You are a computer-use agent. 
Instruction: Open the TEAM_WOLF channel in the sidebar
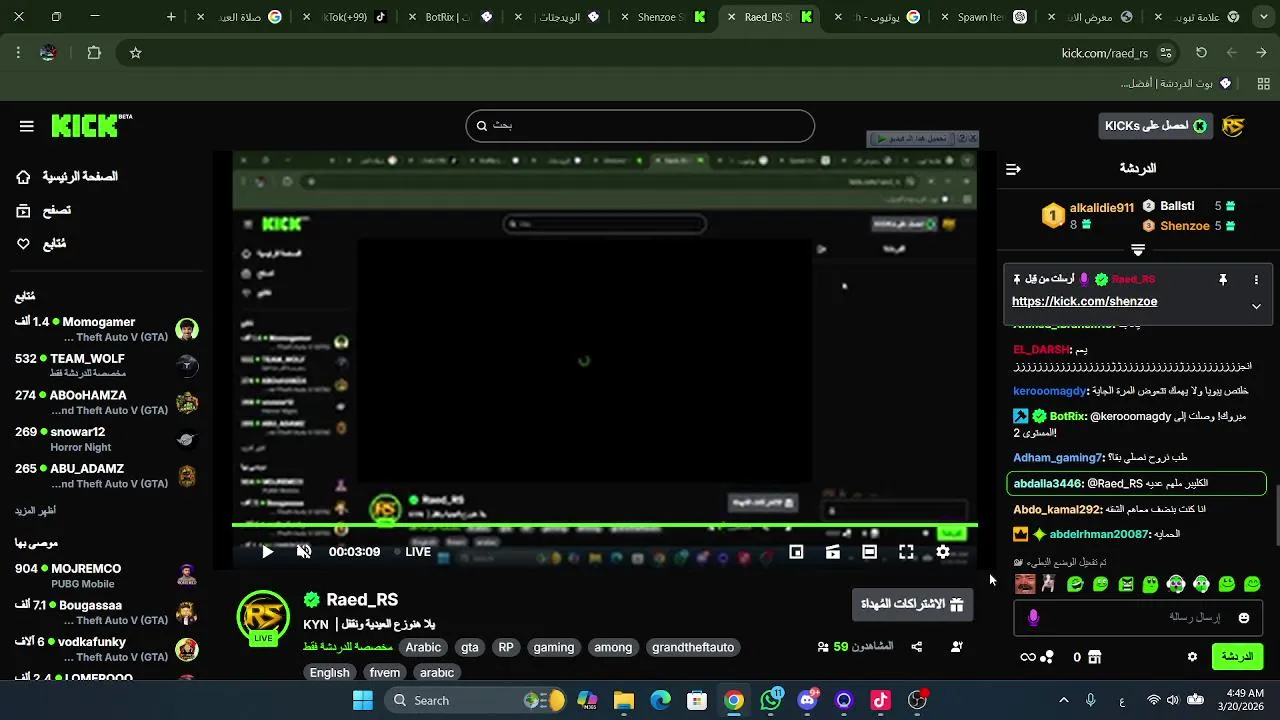click(x=107, y=366)
